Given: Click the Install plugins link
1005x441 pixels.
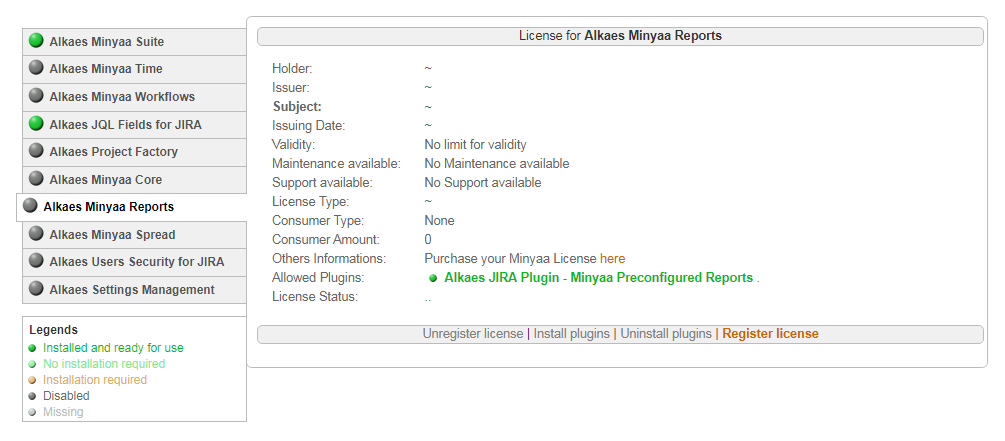Looking at the screenshot, I should pyautogui.click(x=572, y=334).
